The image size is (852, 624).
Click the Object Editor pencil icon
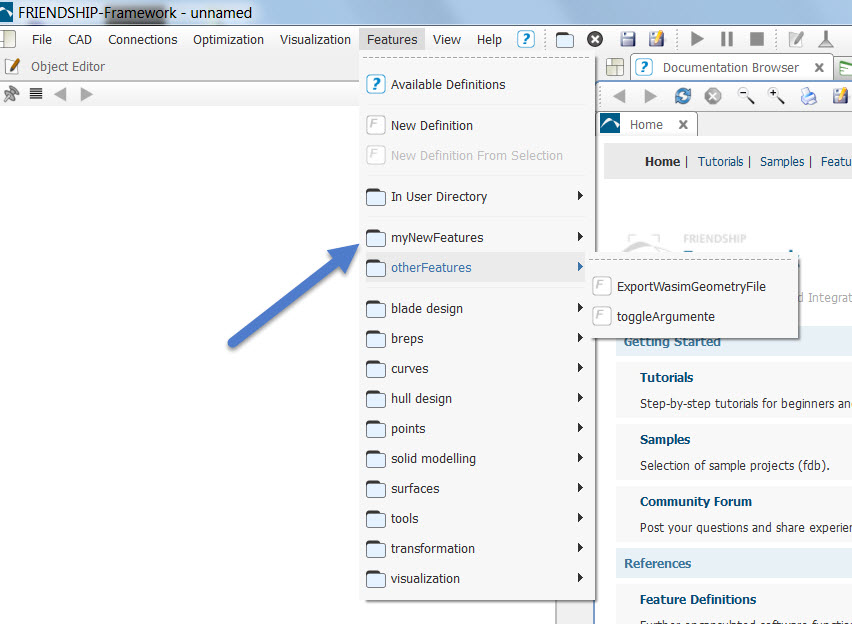(x=12, y=66)
